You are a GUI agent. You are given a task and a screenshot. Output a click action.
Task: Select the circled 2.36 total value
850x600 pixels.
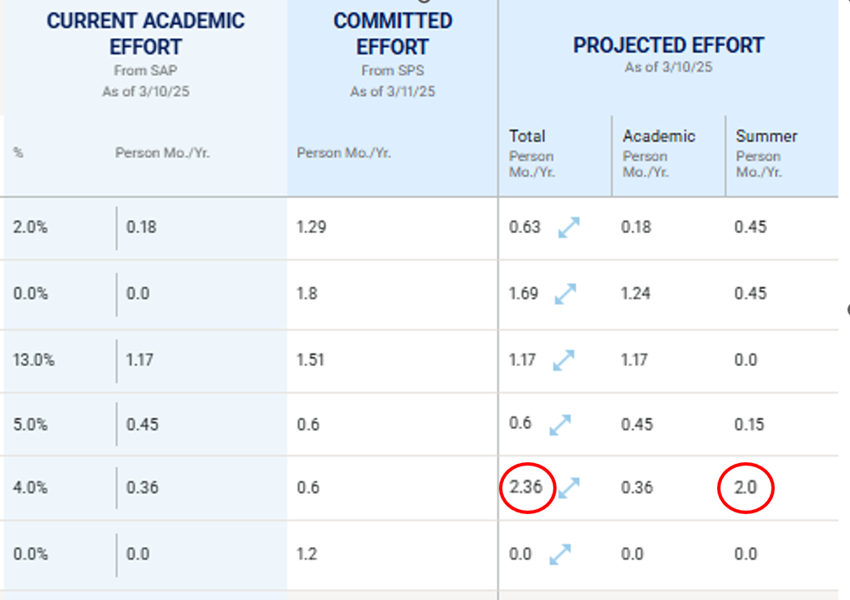[x=526, y=487]
